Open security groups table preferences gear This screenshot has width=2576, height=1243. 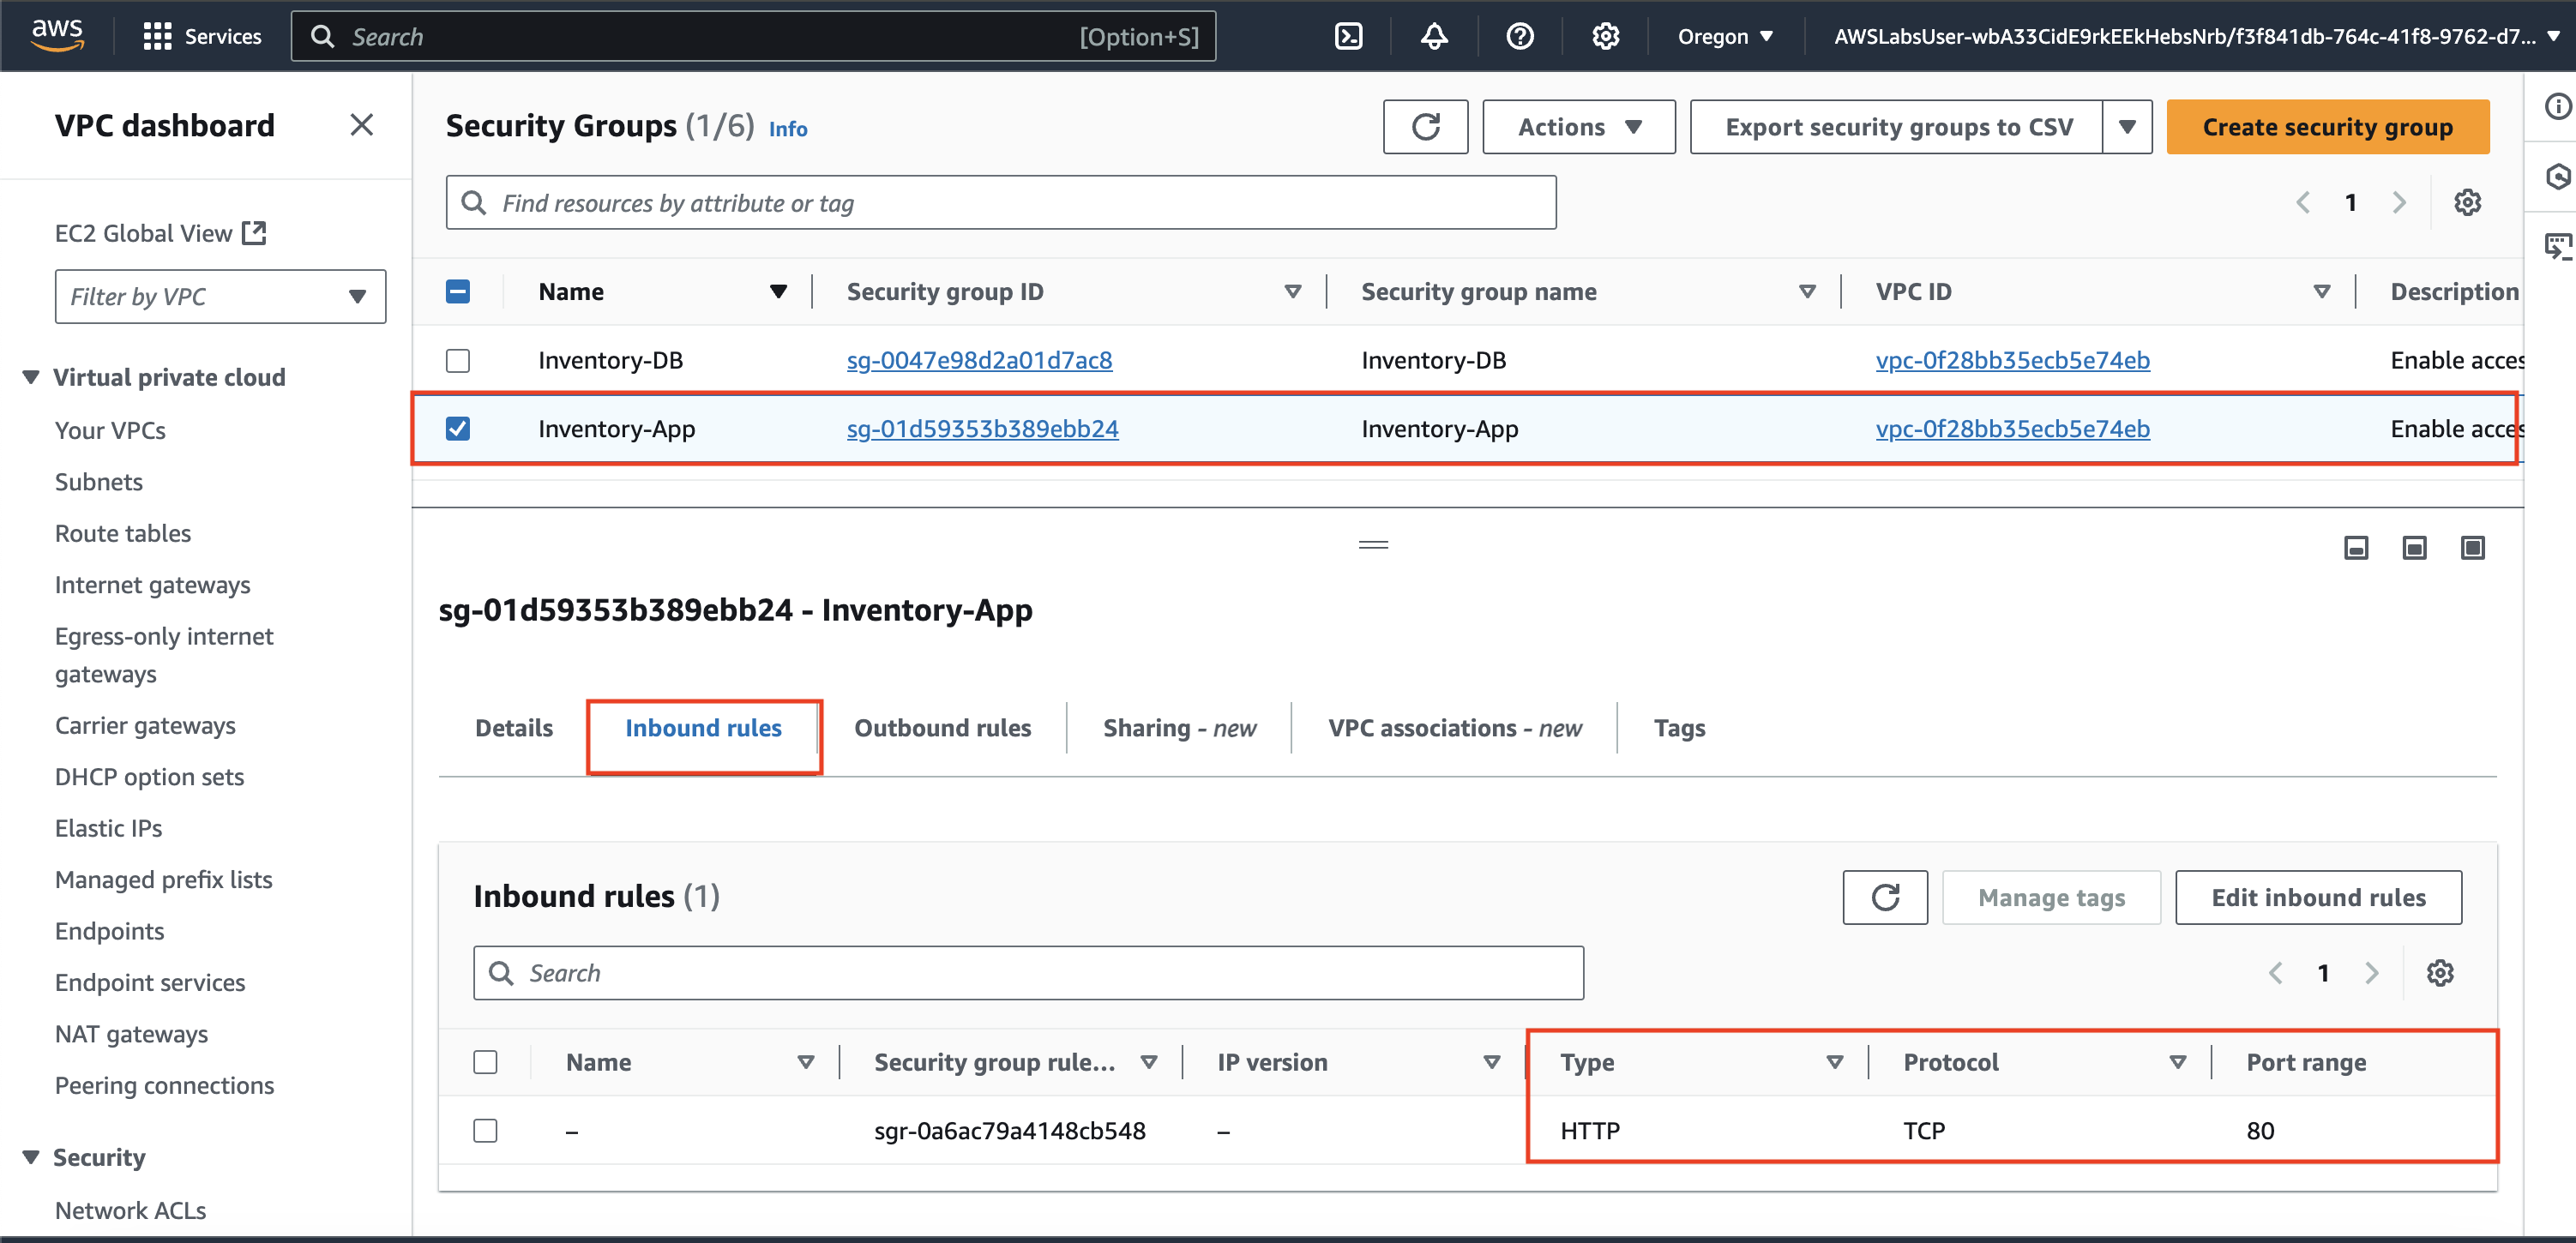pos(2467,203)
